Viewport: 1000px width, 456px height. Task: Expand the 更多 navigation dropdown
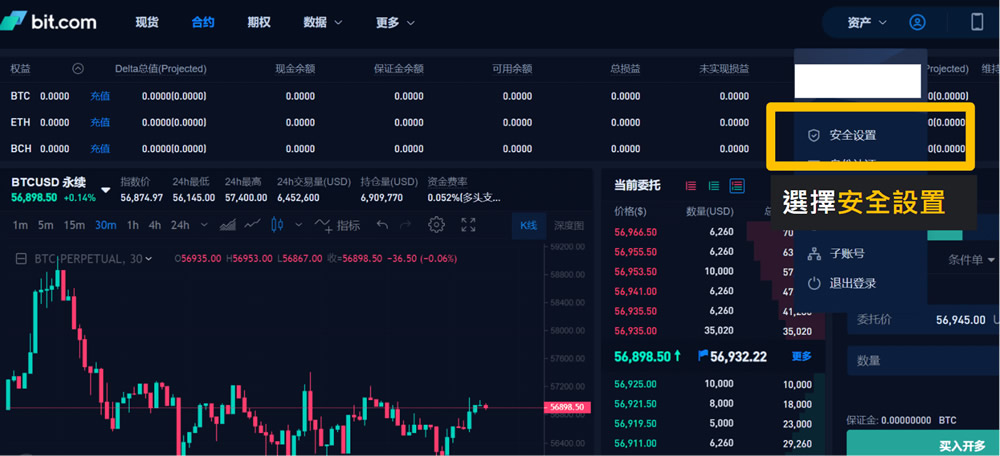coord(395,22)
